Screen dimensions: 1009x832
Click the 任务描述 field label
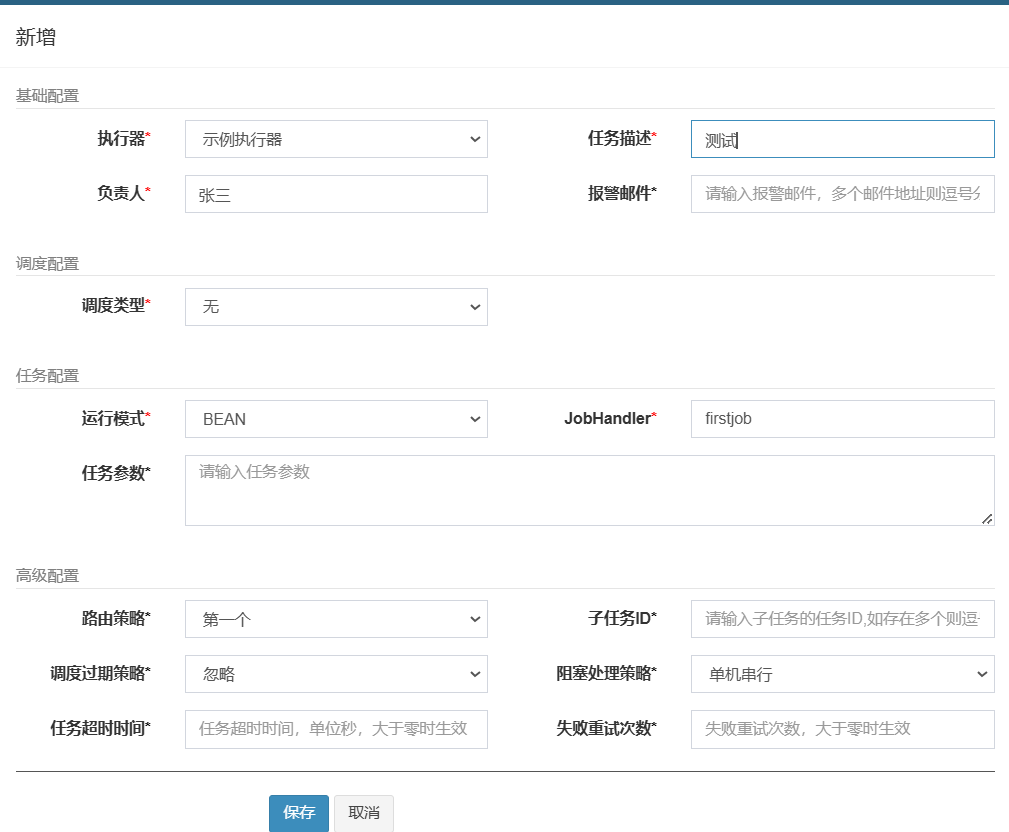point(622,138)
